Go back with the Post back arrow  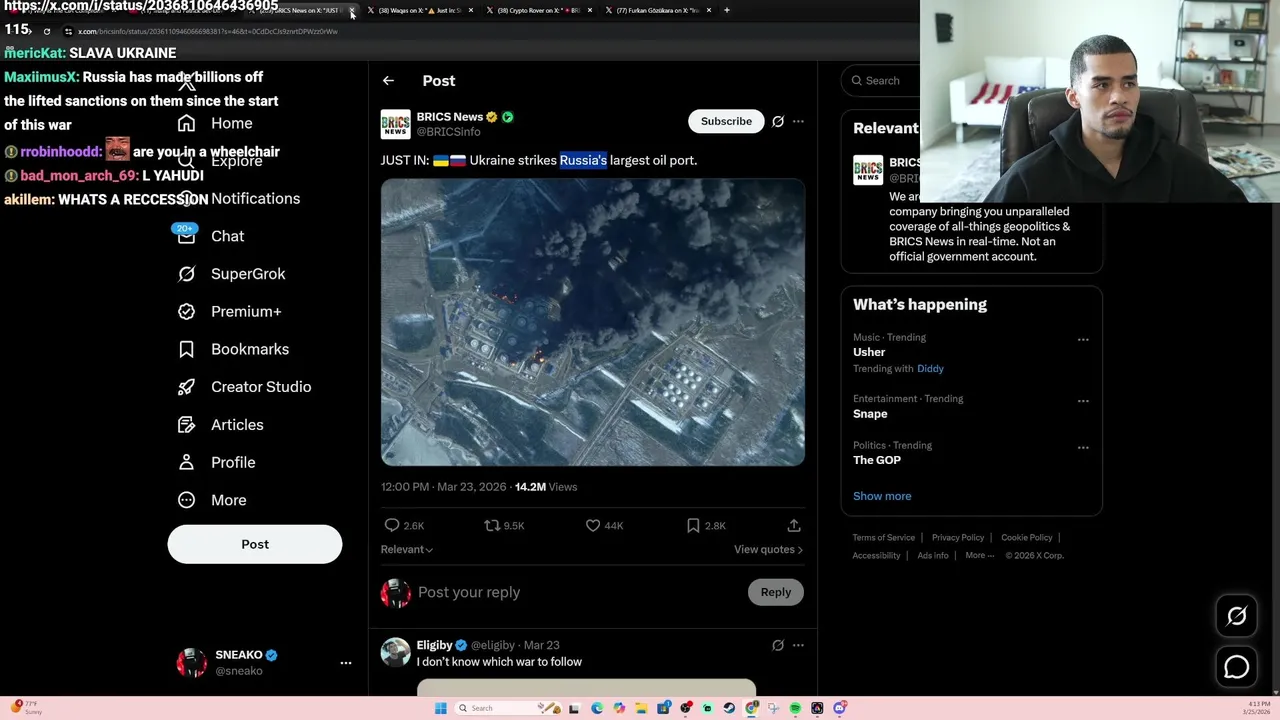[x=388, y=81]
